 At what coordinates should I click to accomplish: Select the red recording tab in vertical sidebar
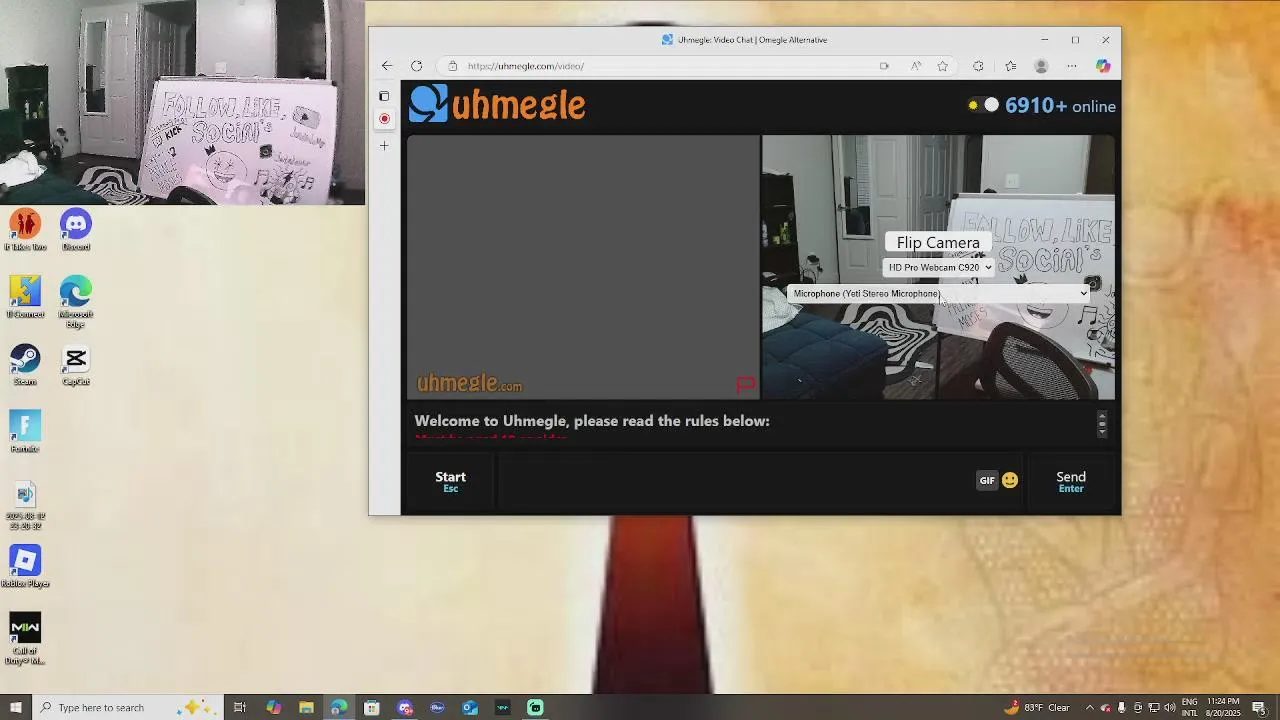(384, 119)
